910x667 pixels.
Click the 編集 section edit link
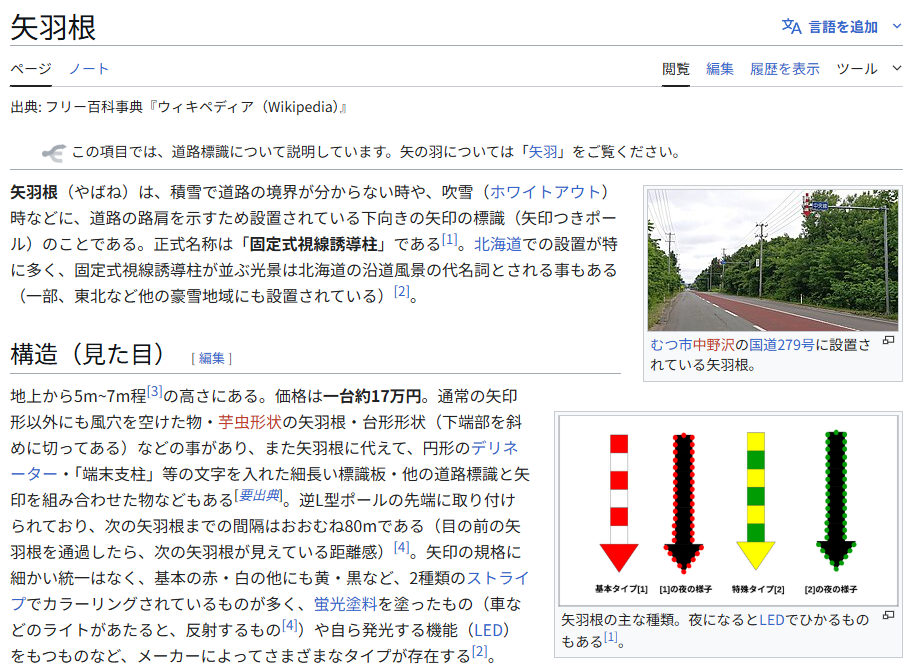(x=212, y=357)
